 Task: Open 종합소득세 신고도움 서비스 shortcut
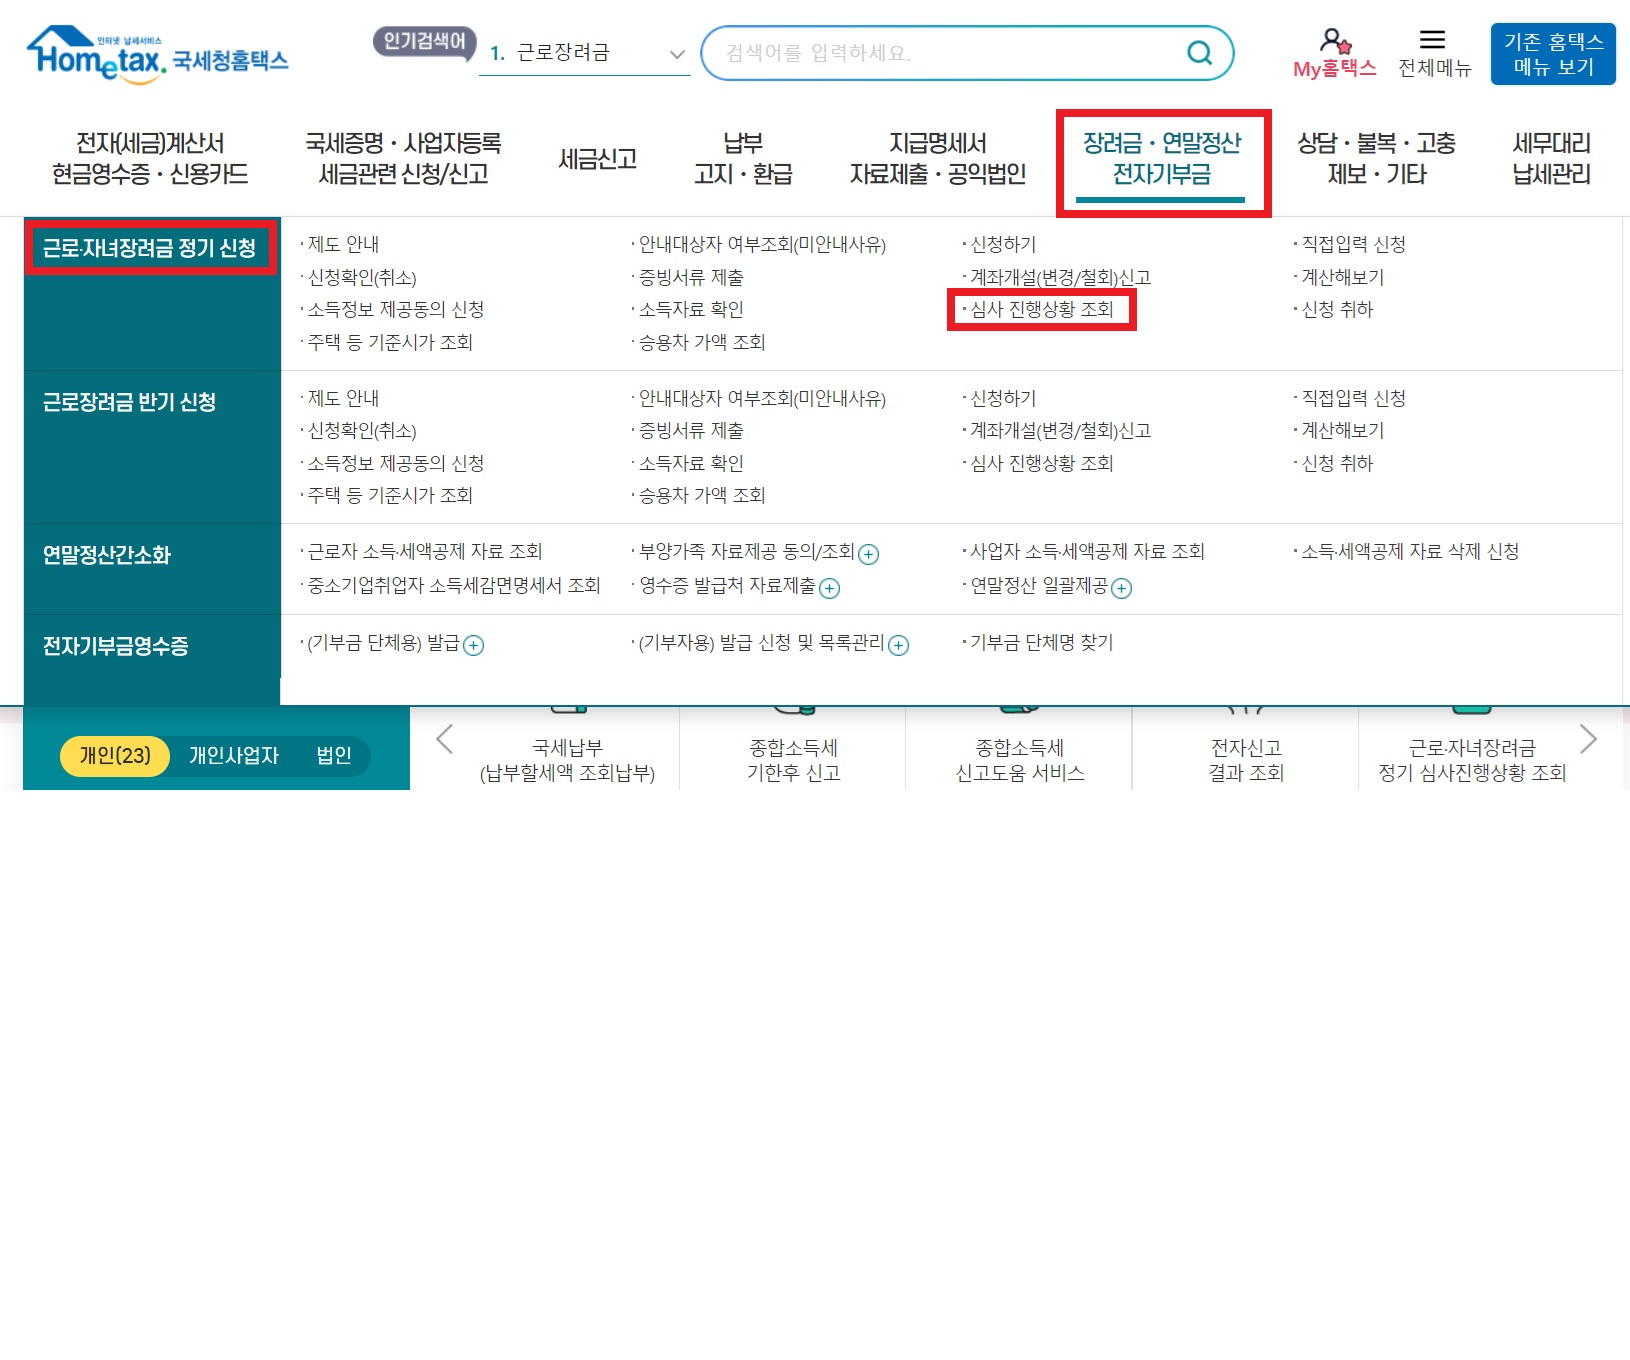[1020, 761]
